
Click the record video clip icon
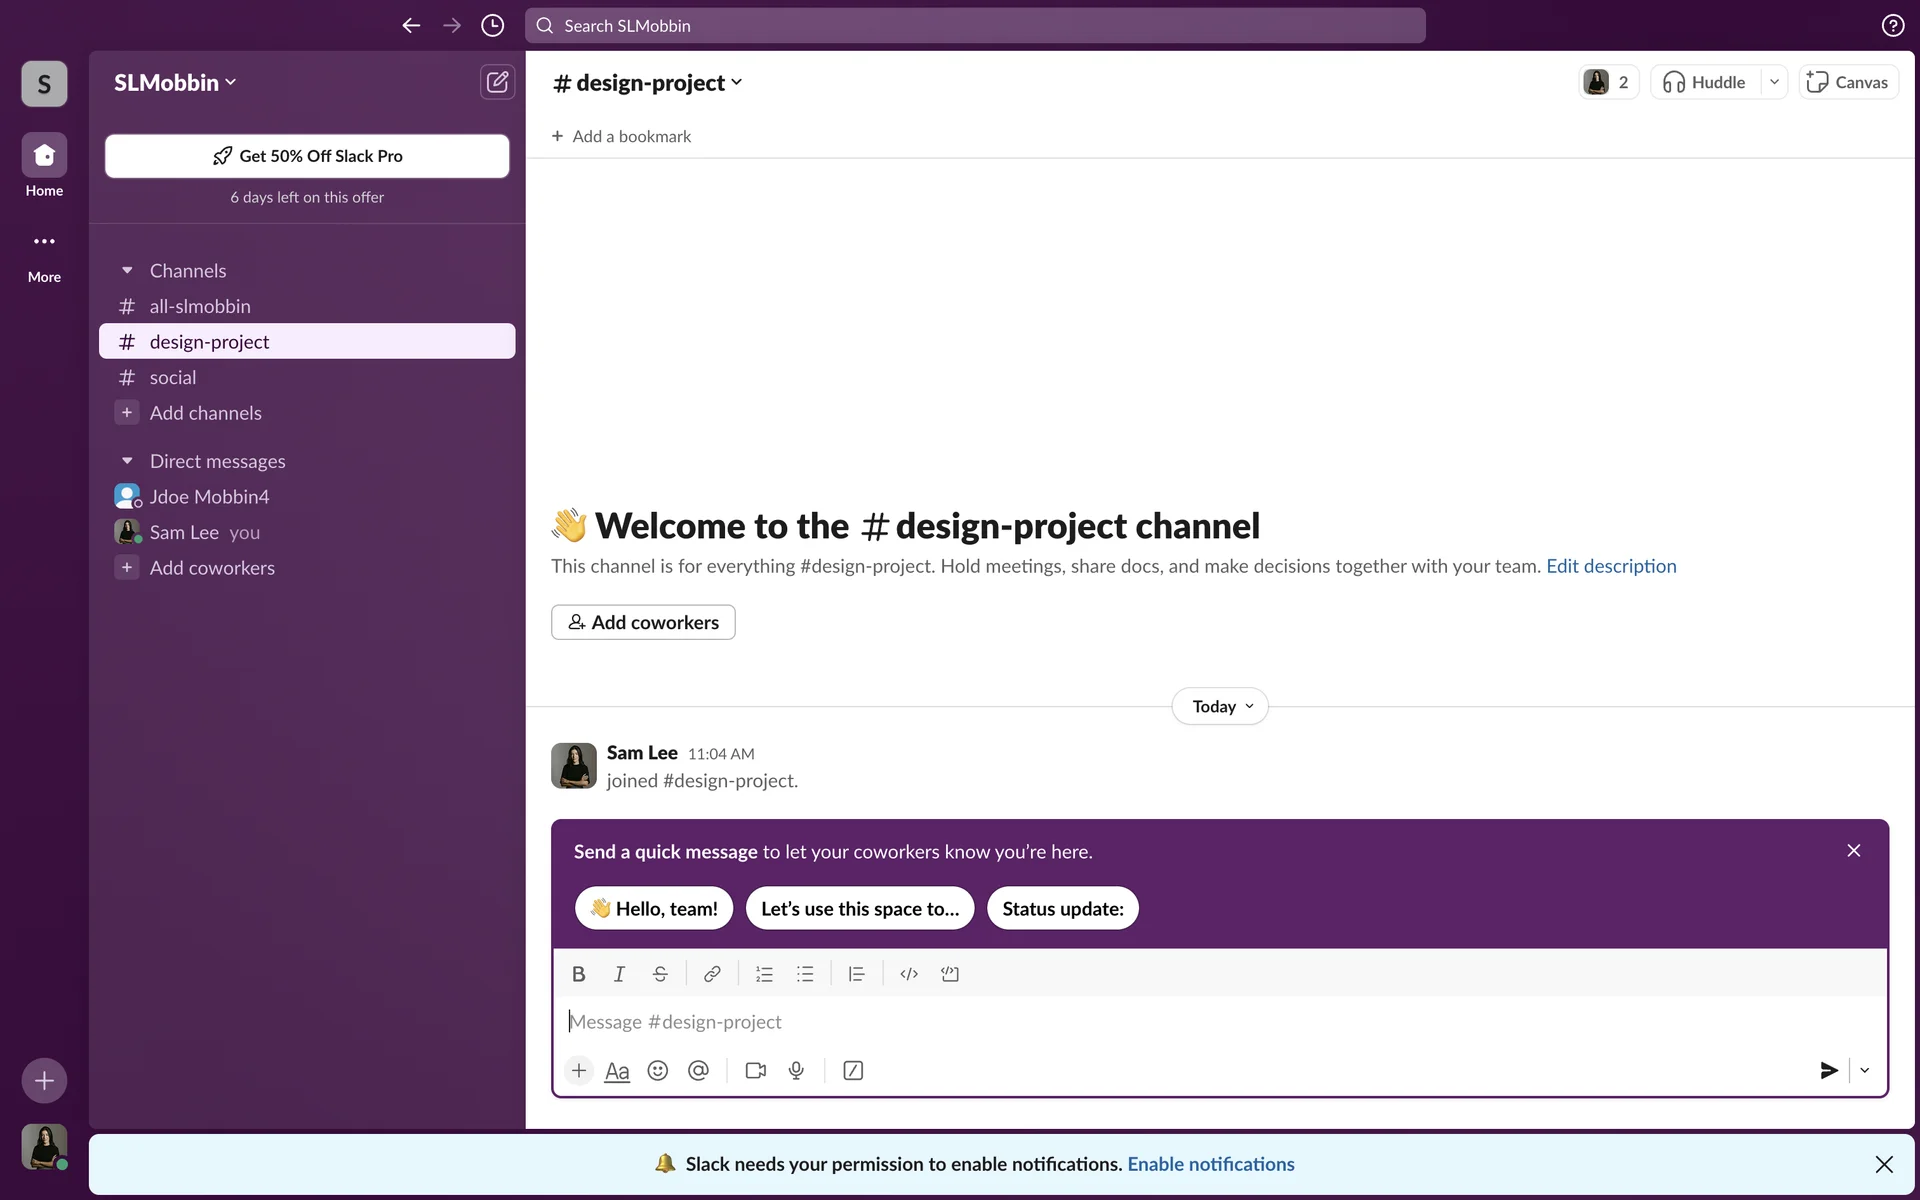point(756,1071)
